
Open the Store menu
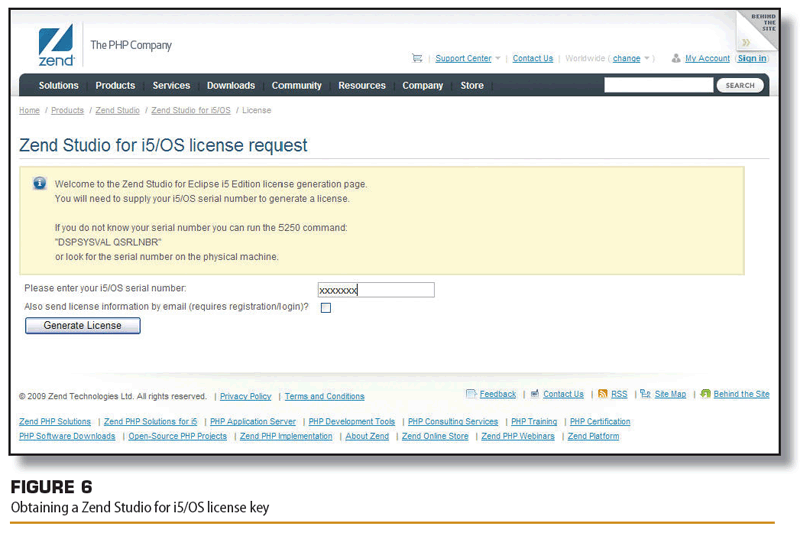click(472, 86)
